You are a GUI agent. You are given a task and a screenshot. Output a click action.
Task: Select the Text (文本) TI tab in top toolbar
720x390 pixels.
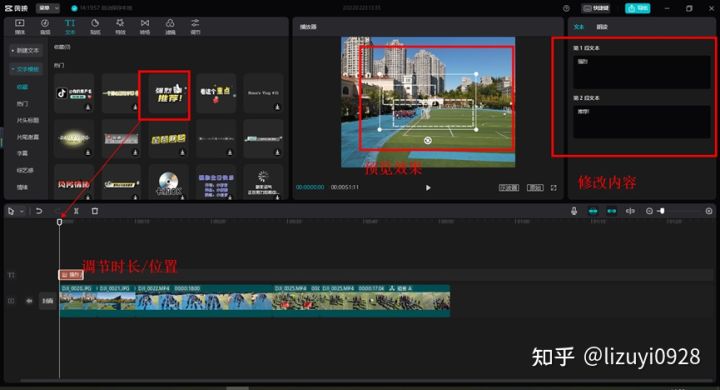click(x=70, y=27)
